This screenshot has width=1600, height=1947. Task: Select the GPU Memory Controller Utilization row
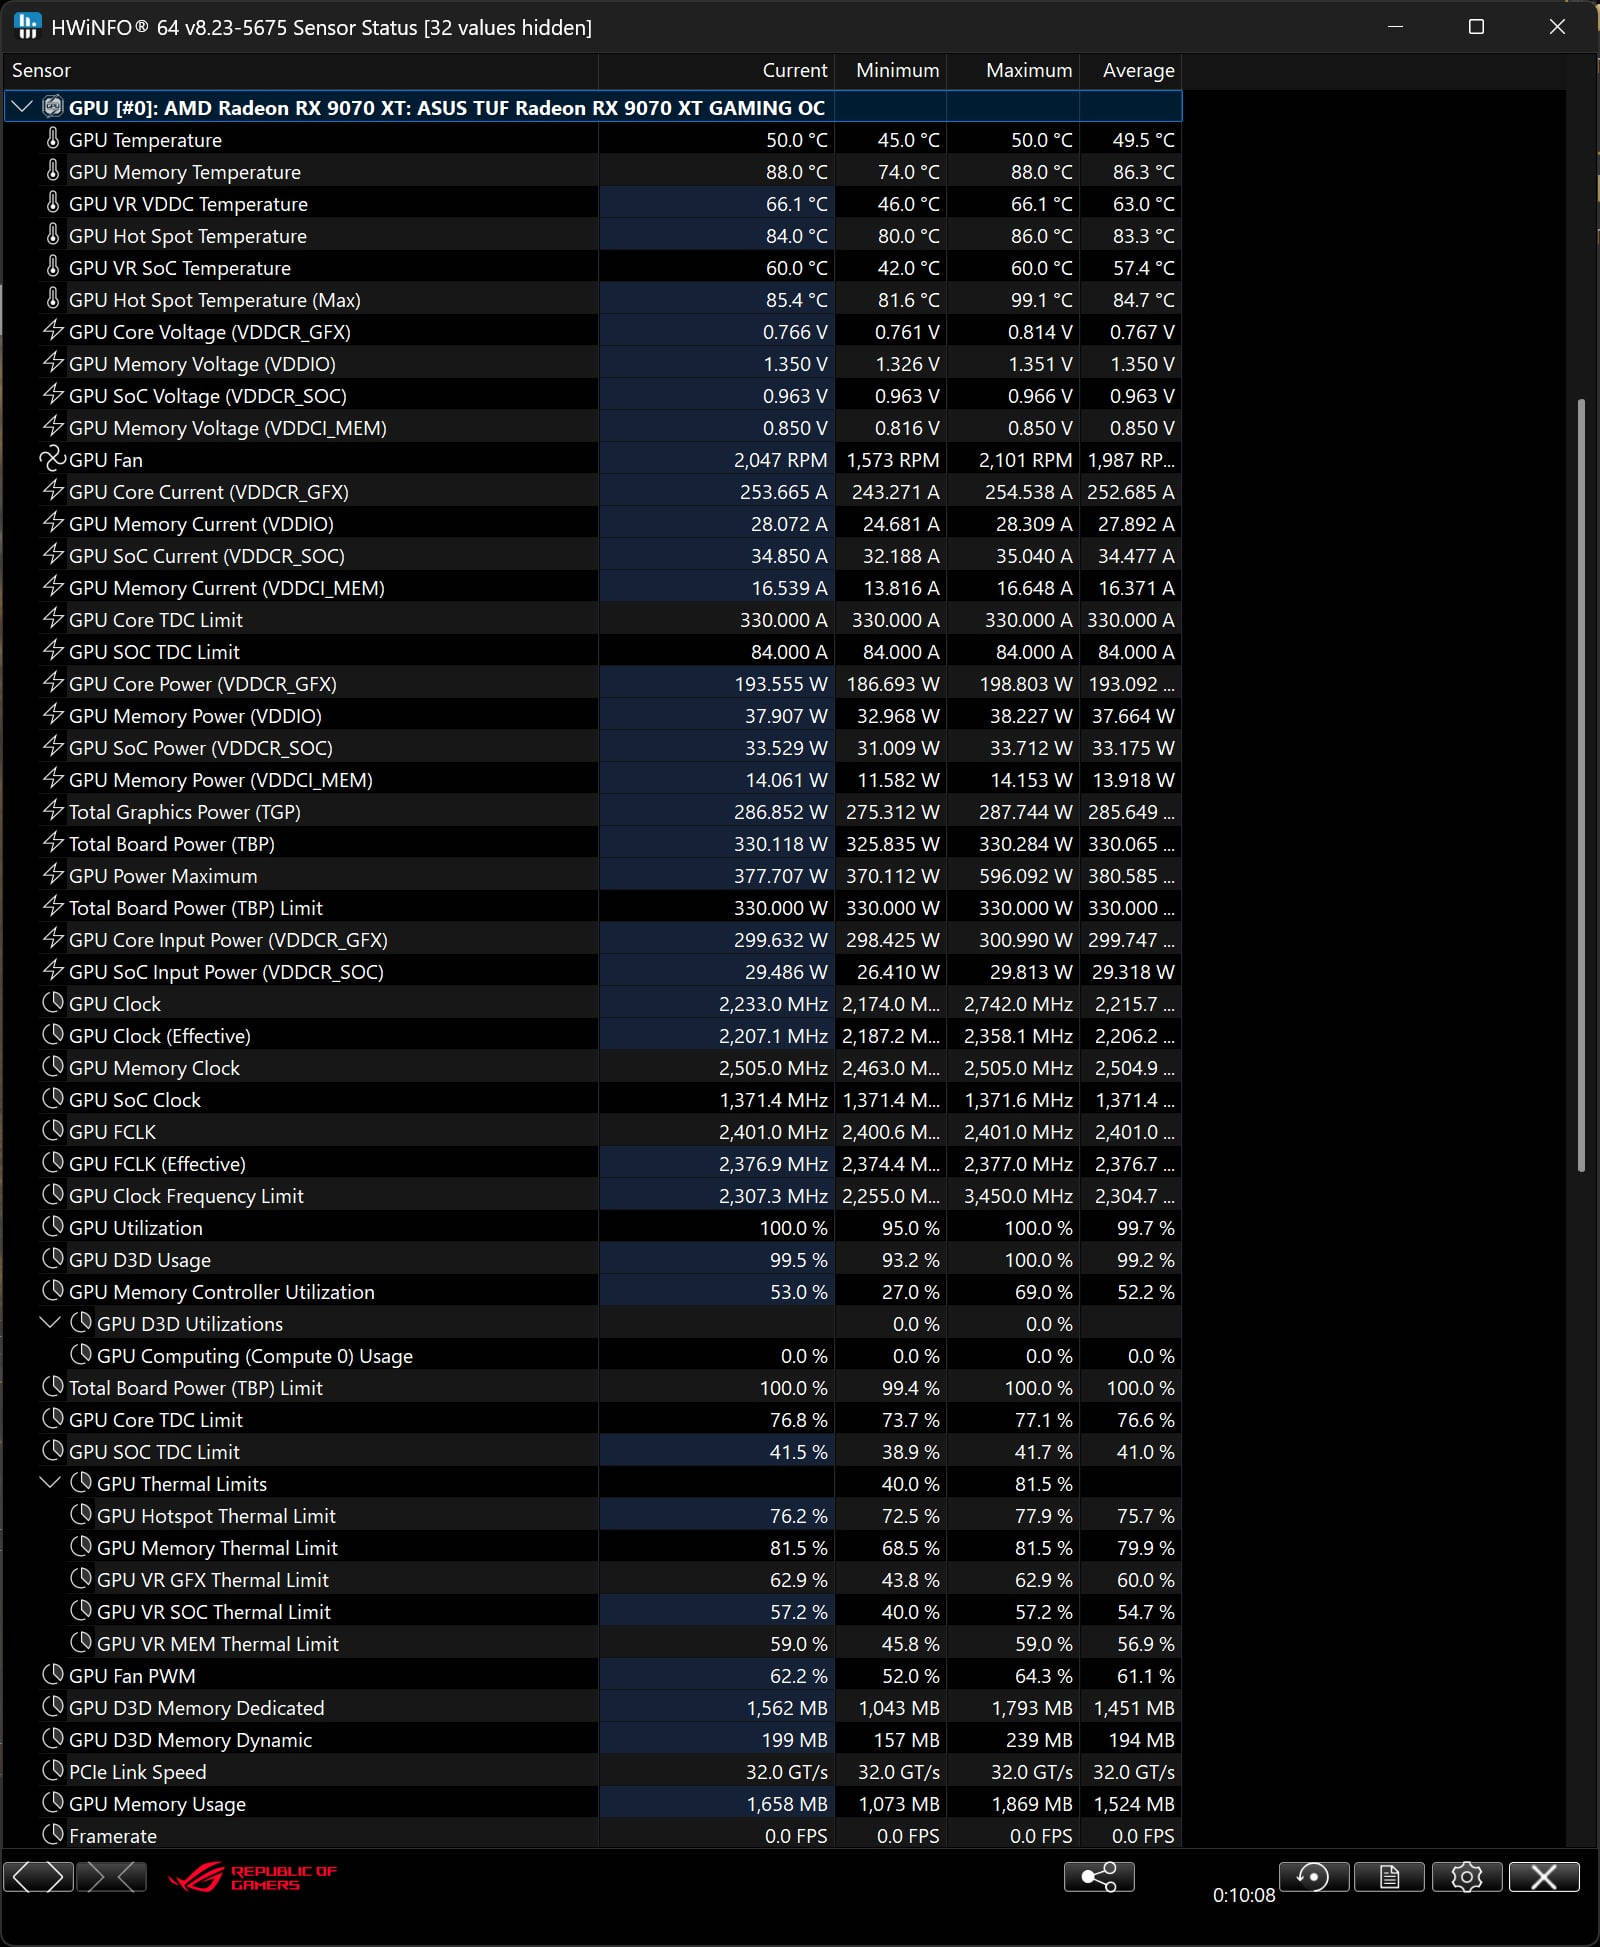pyautogui.click(x=591, y=1291)
